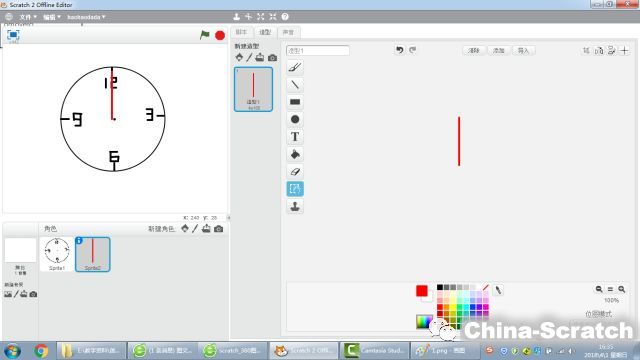Take new sprite from camera
Screen dimensions: 640x360
point(218,229)
